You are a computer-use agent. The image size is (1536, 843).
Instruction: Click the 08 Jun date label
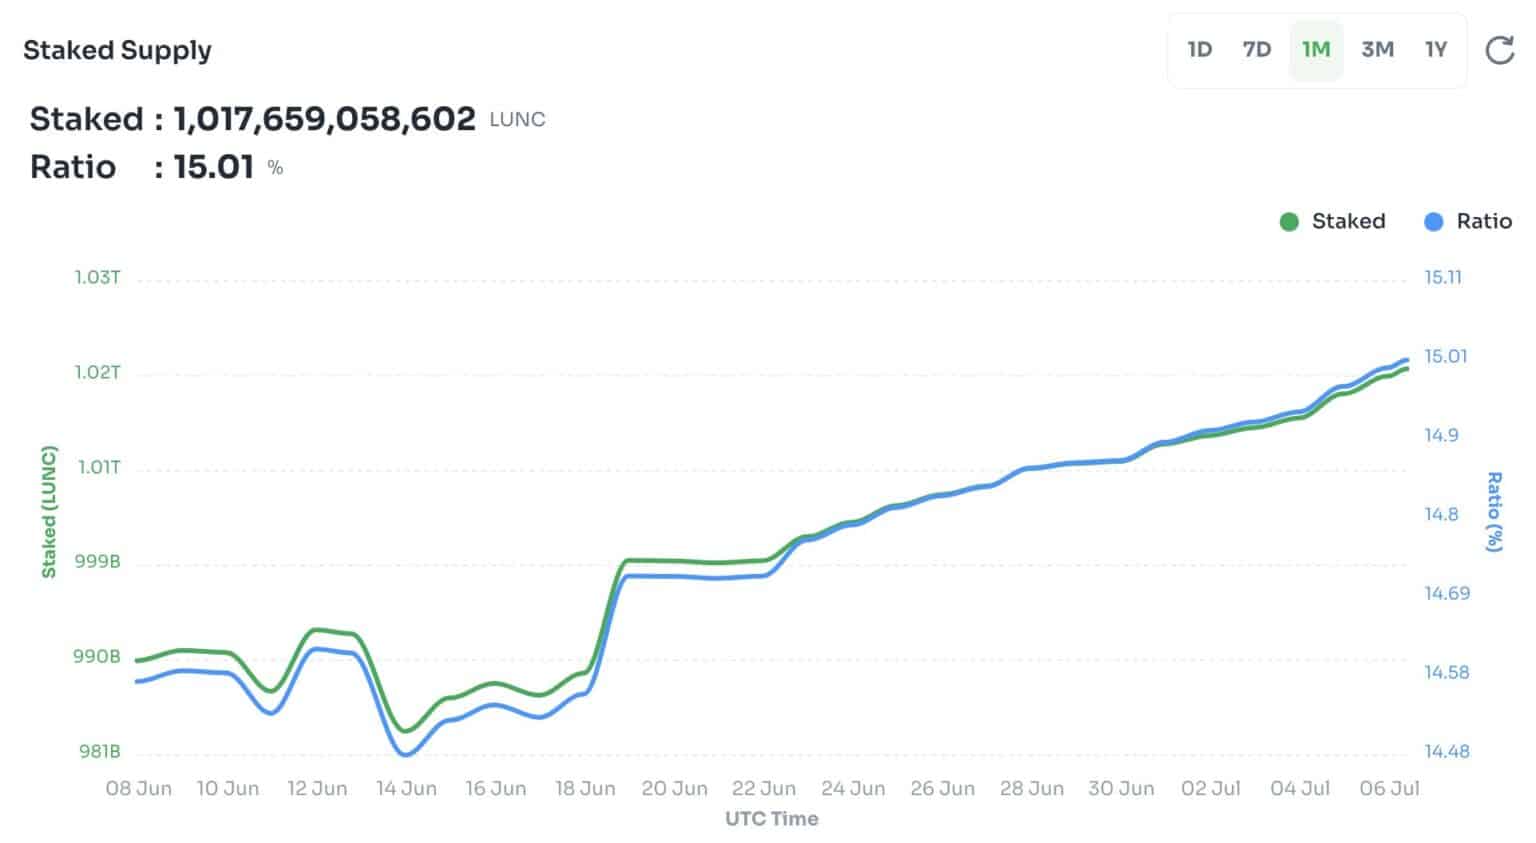(x=138, y=789)
